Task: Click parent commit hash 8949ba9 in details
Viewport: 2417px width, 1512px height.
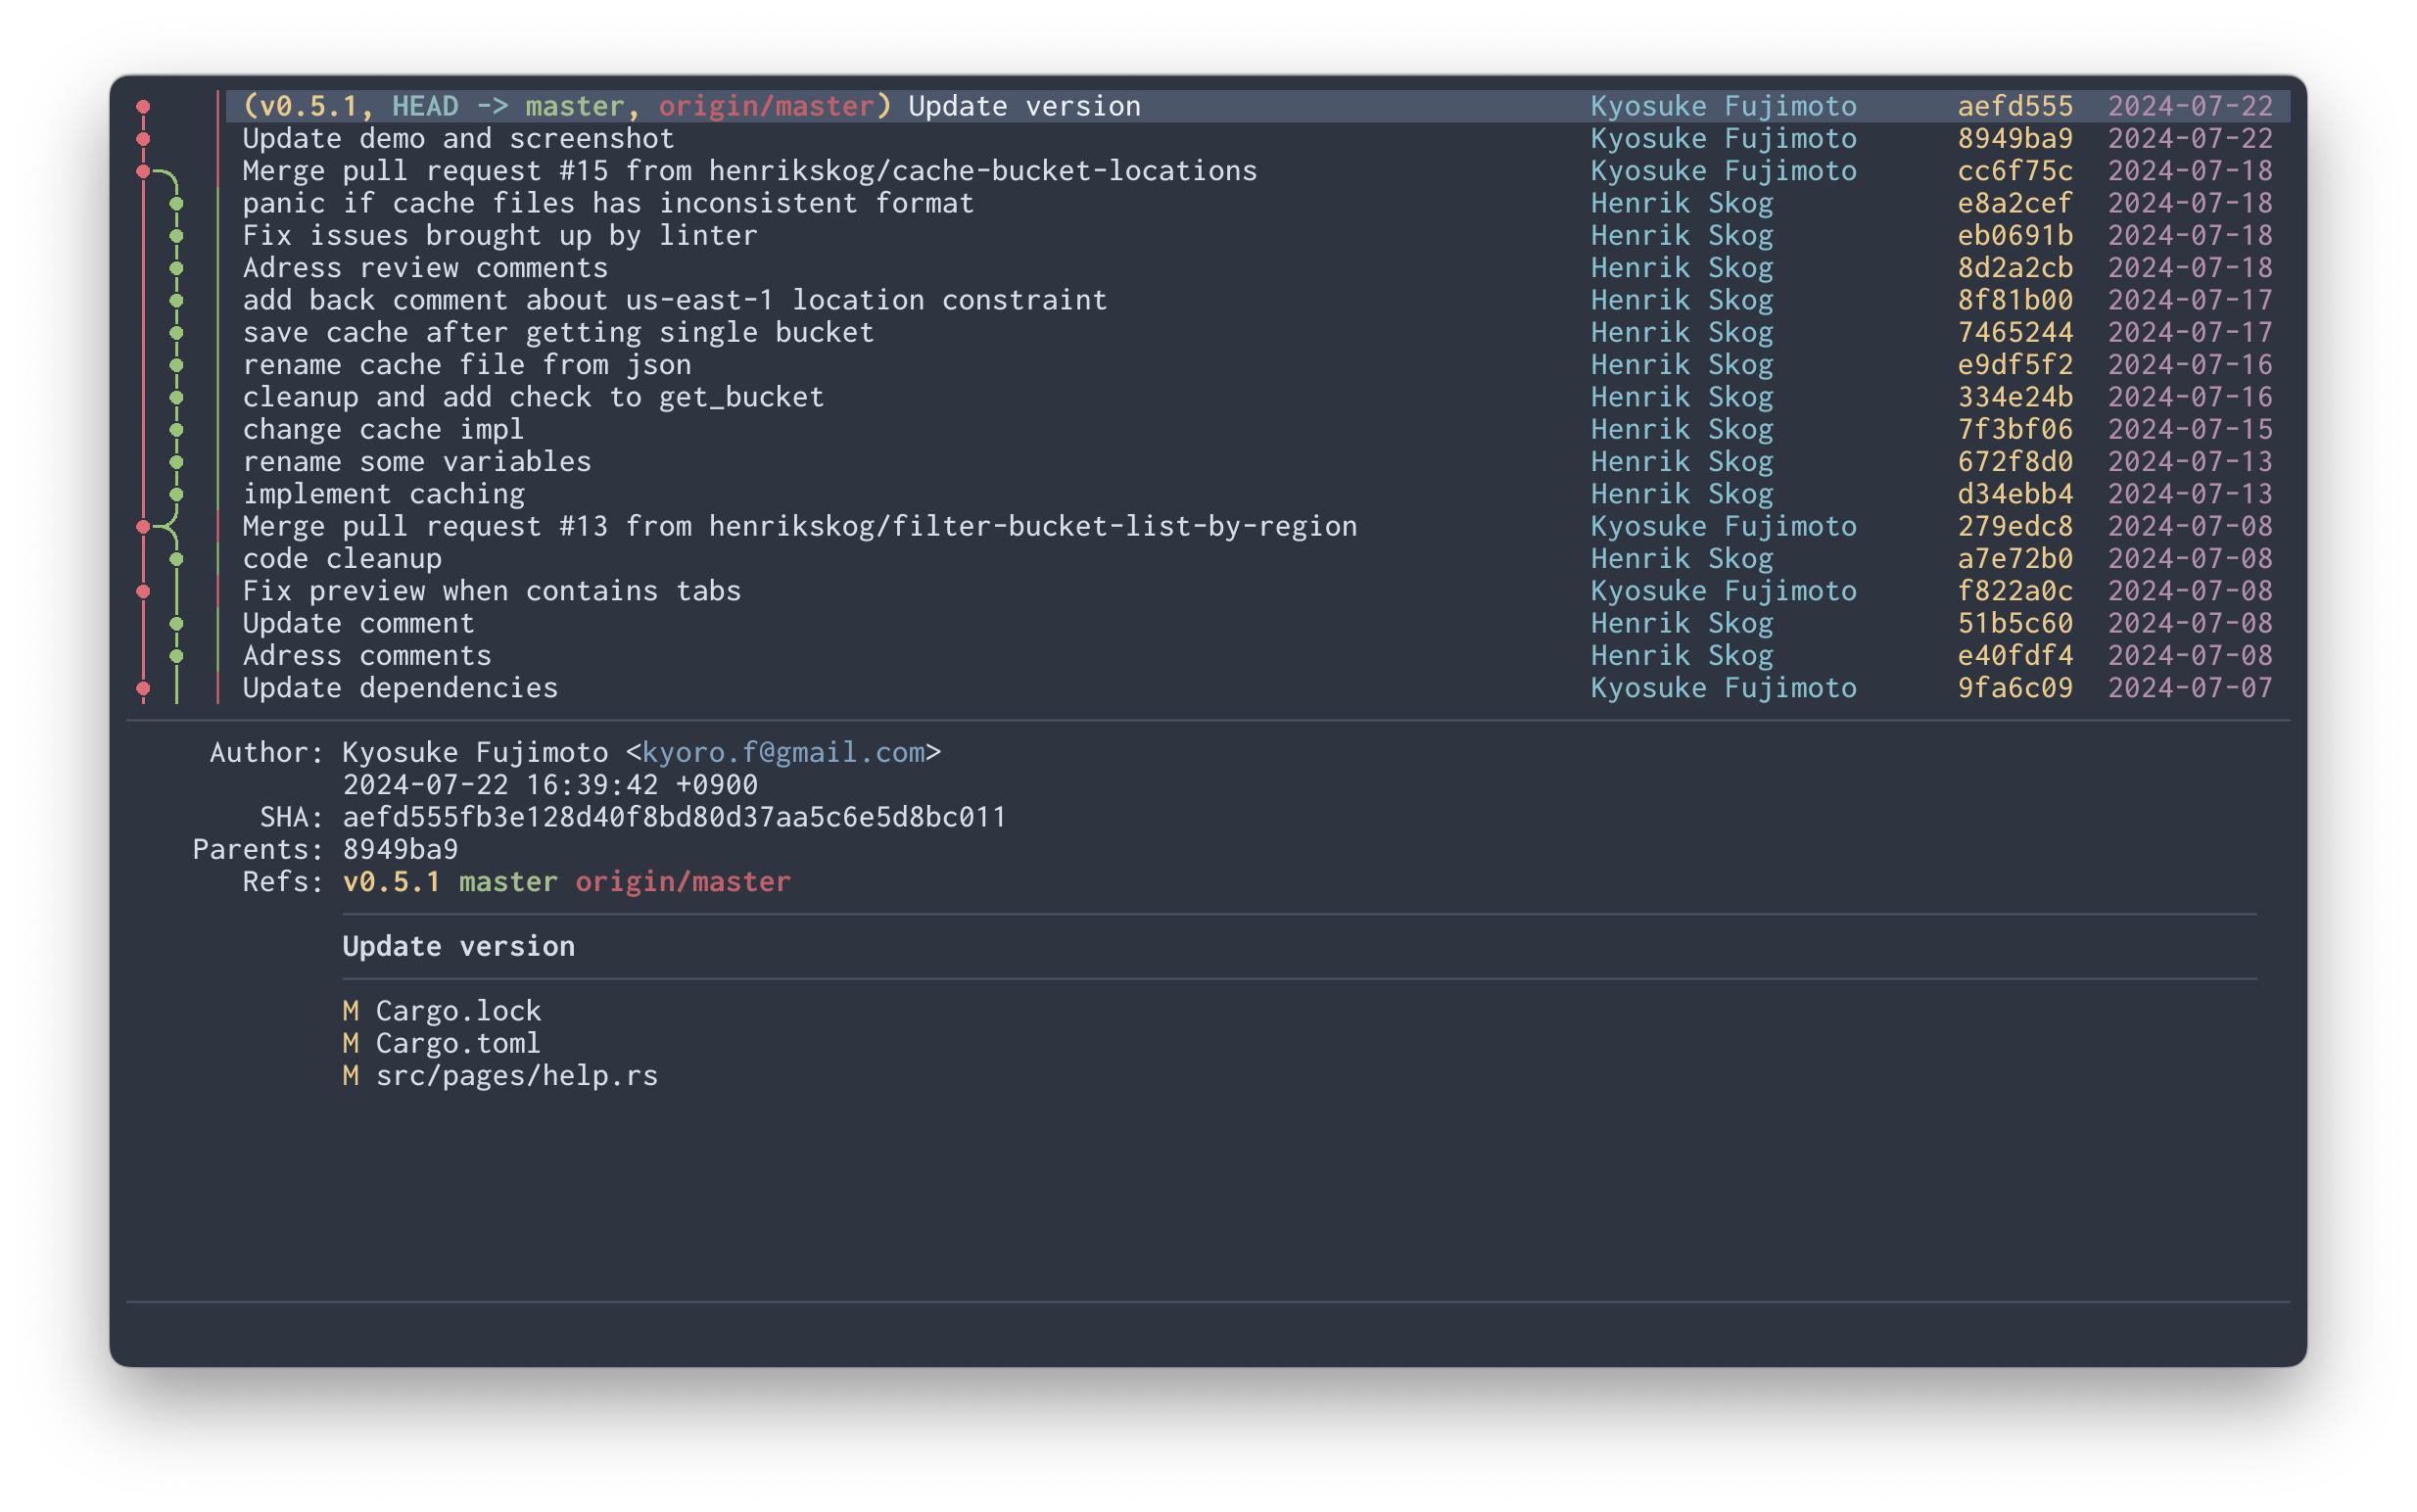Action: (x=400, y=849)
